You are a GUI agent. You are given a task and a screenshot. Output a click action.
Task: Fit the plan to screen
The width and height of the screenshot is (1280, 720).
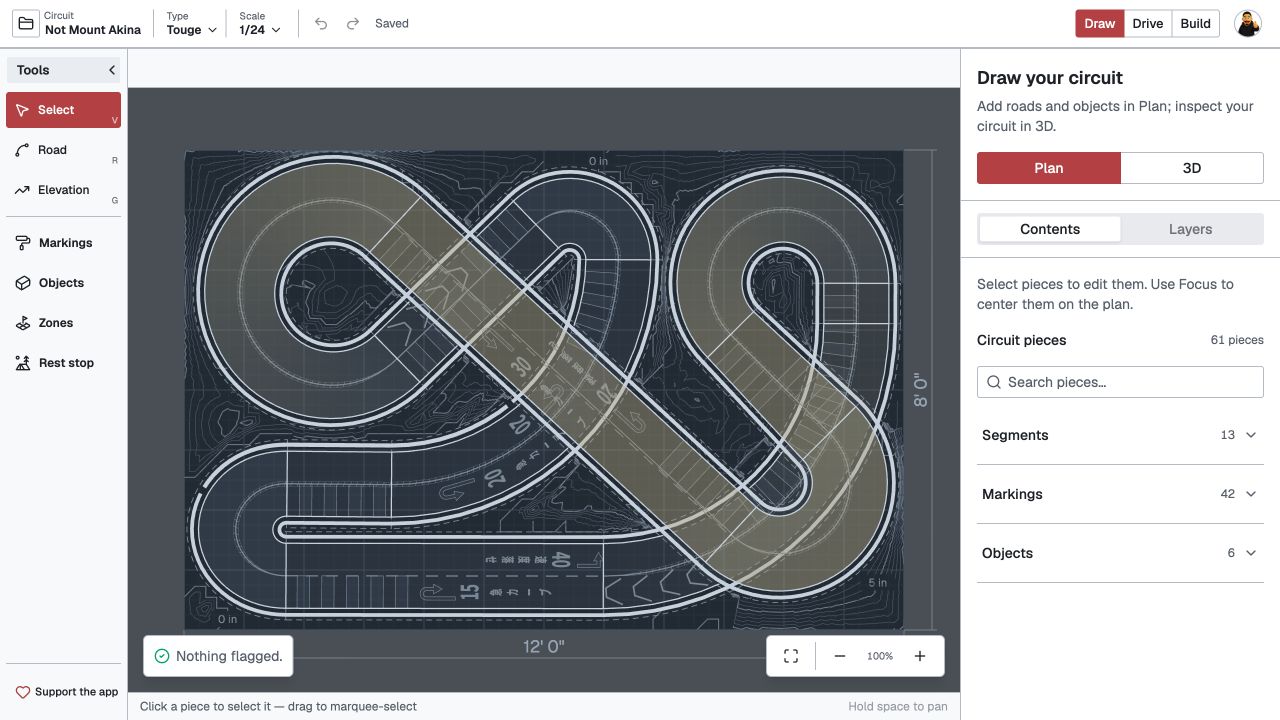click(x=791, y=656)
